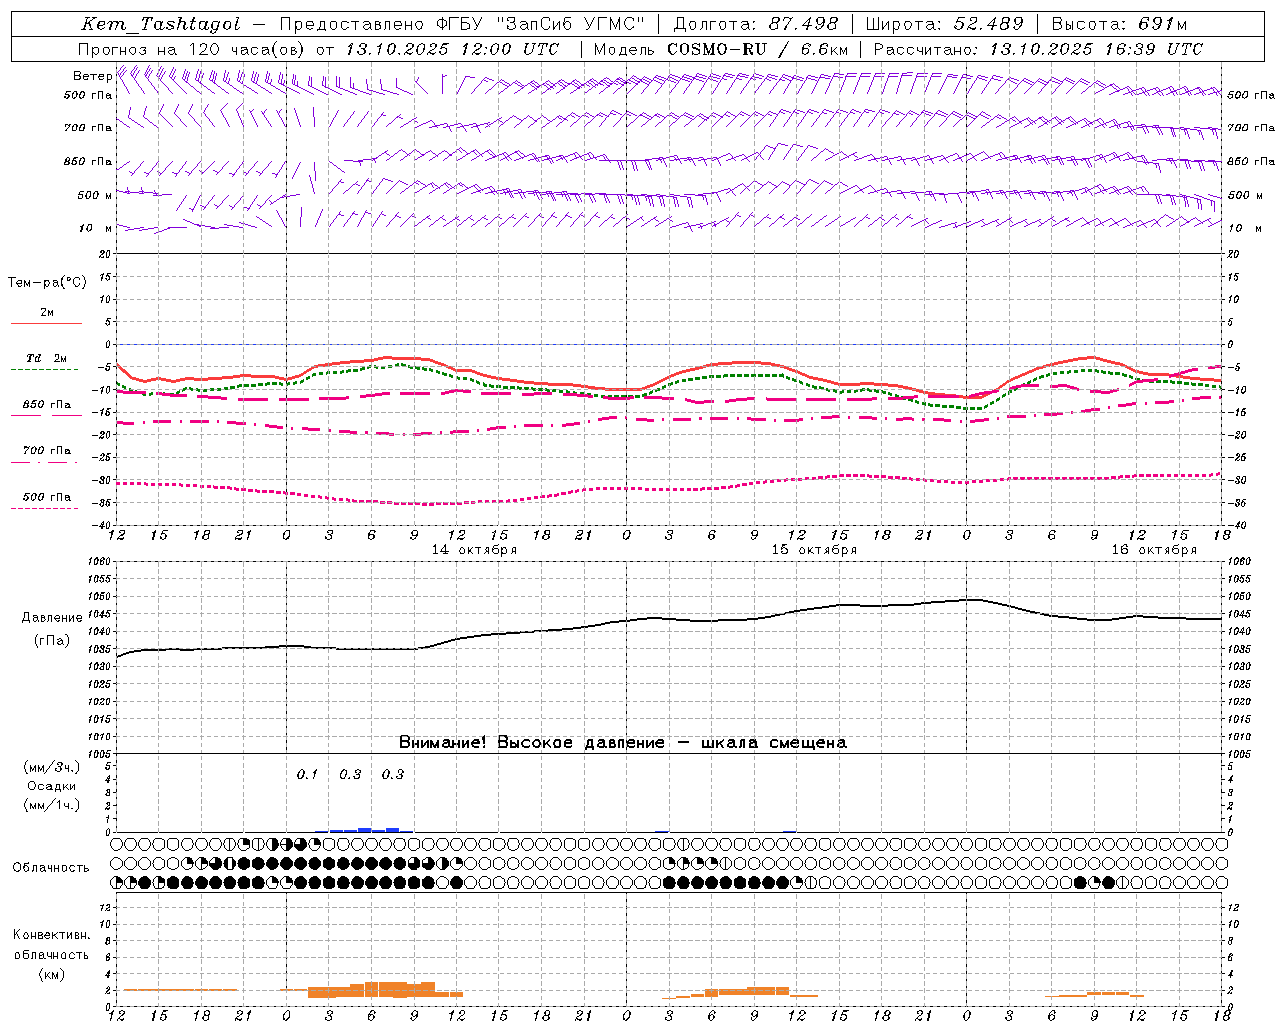Click the Осадки precipitation label
The height and width of the screenshot is (1024, 1280).
pos(52,786)
